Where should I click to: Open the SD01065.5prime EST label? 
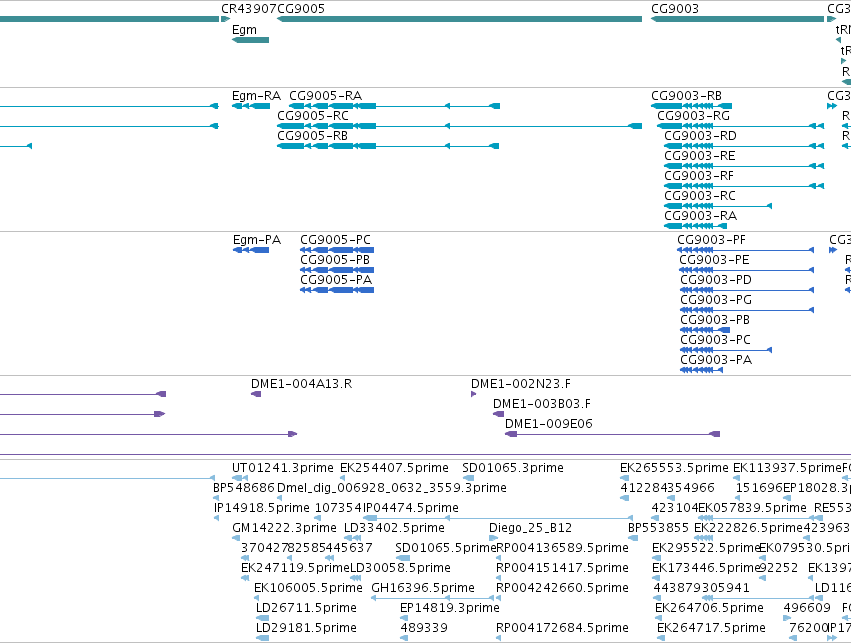(x=446, y=548)
